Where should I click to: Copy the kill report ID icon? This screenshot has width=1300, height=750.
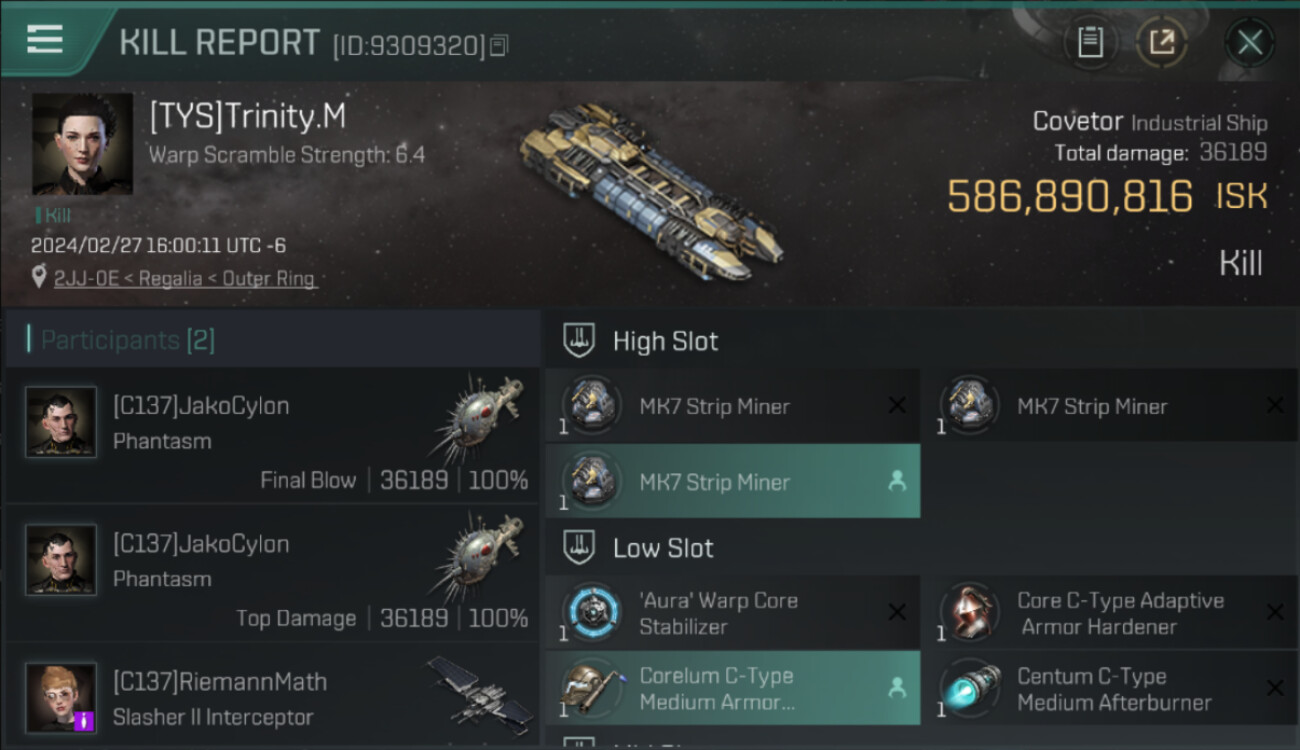(499, 45)
